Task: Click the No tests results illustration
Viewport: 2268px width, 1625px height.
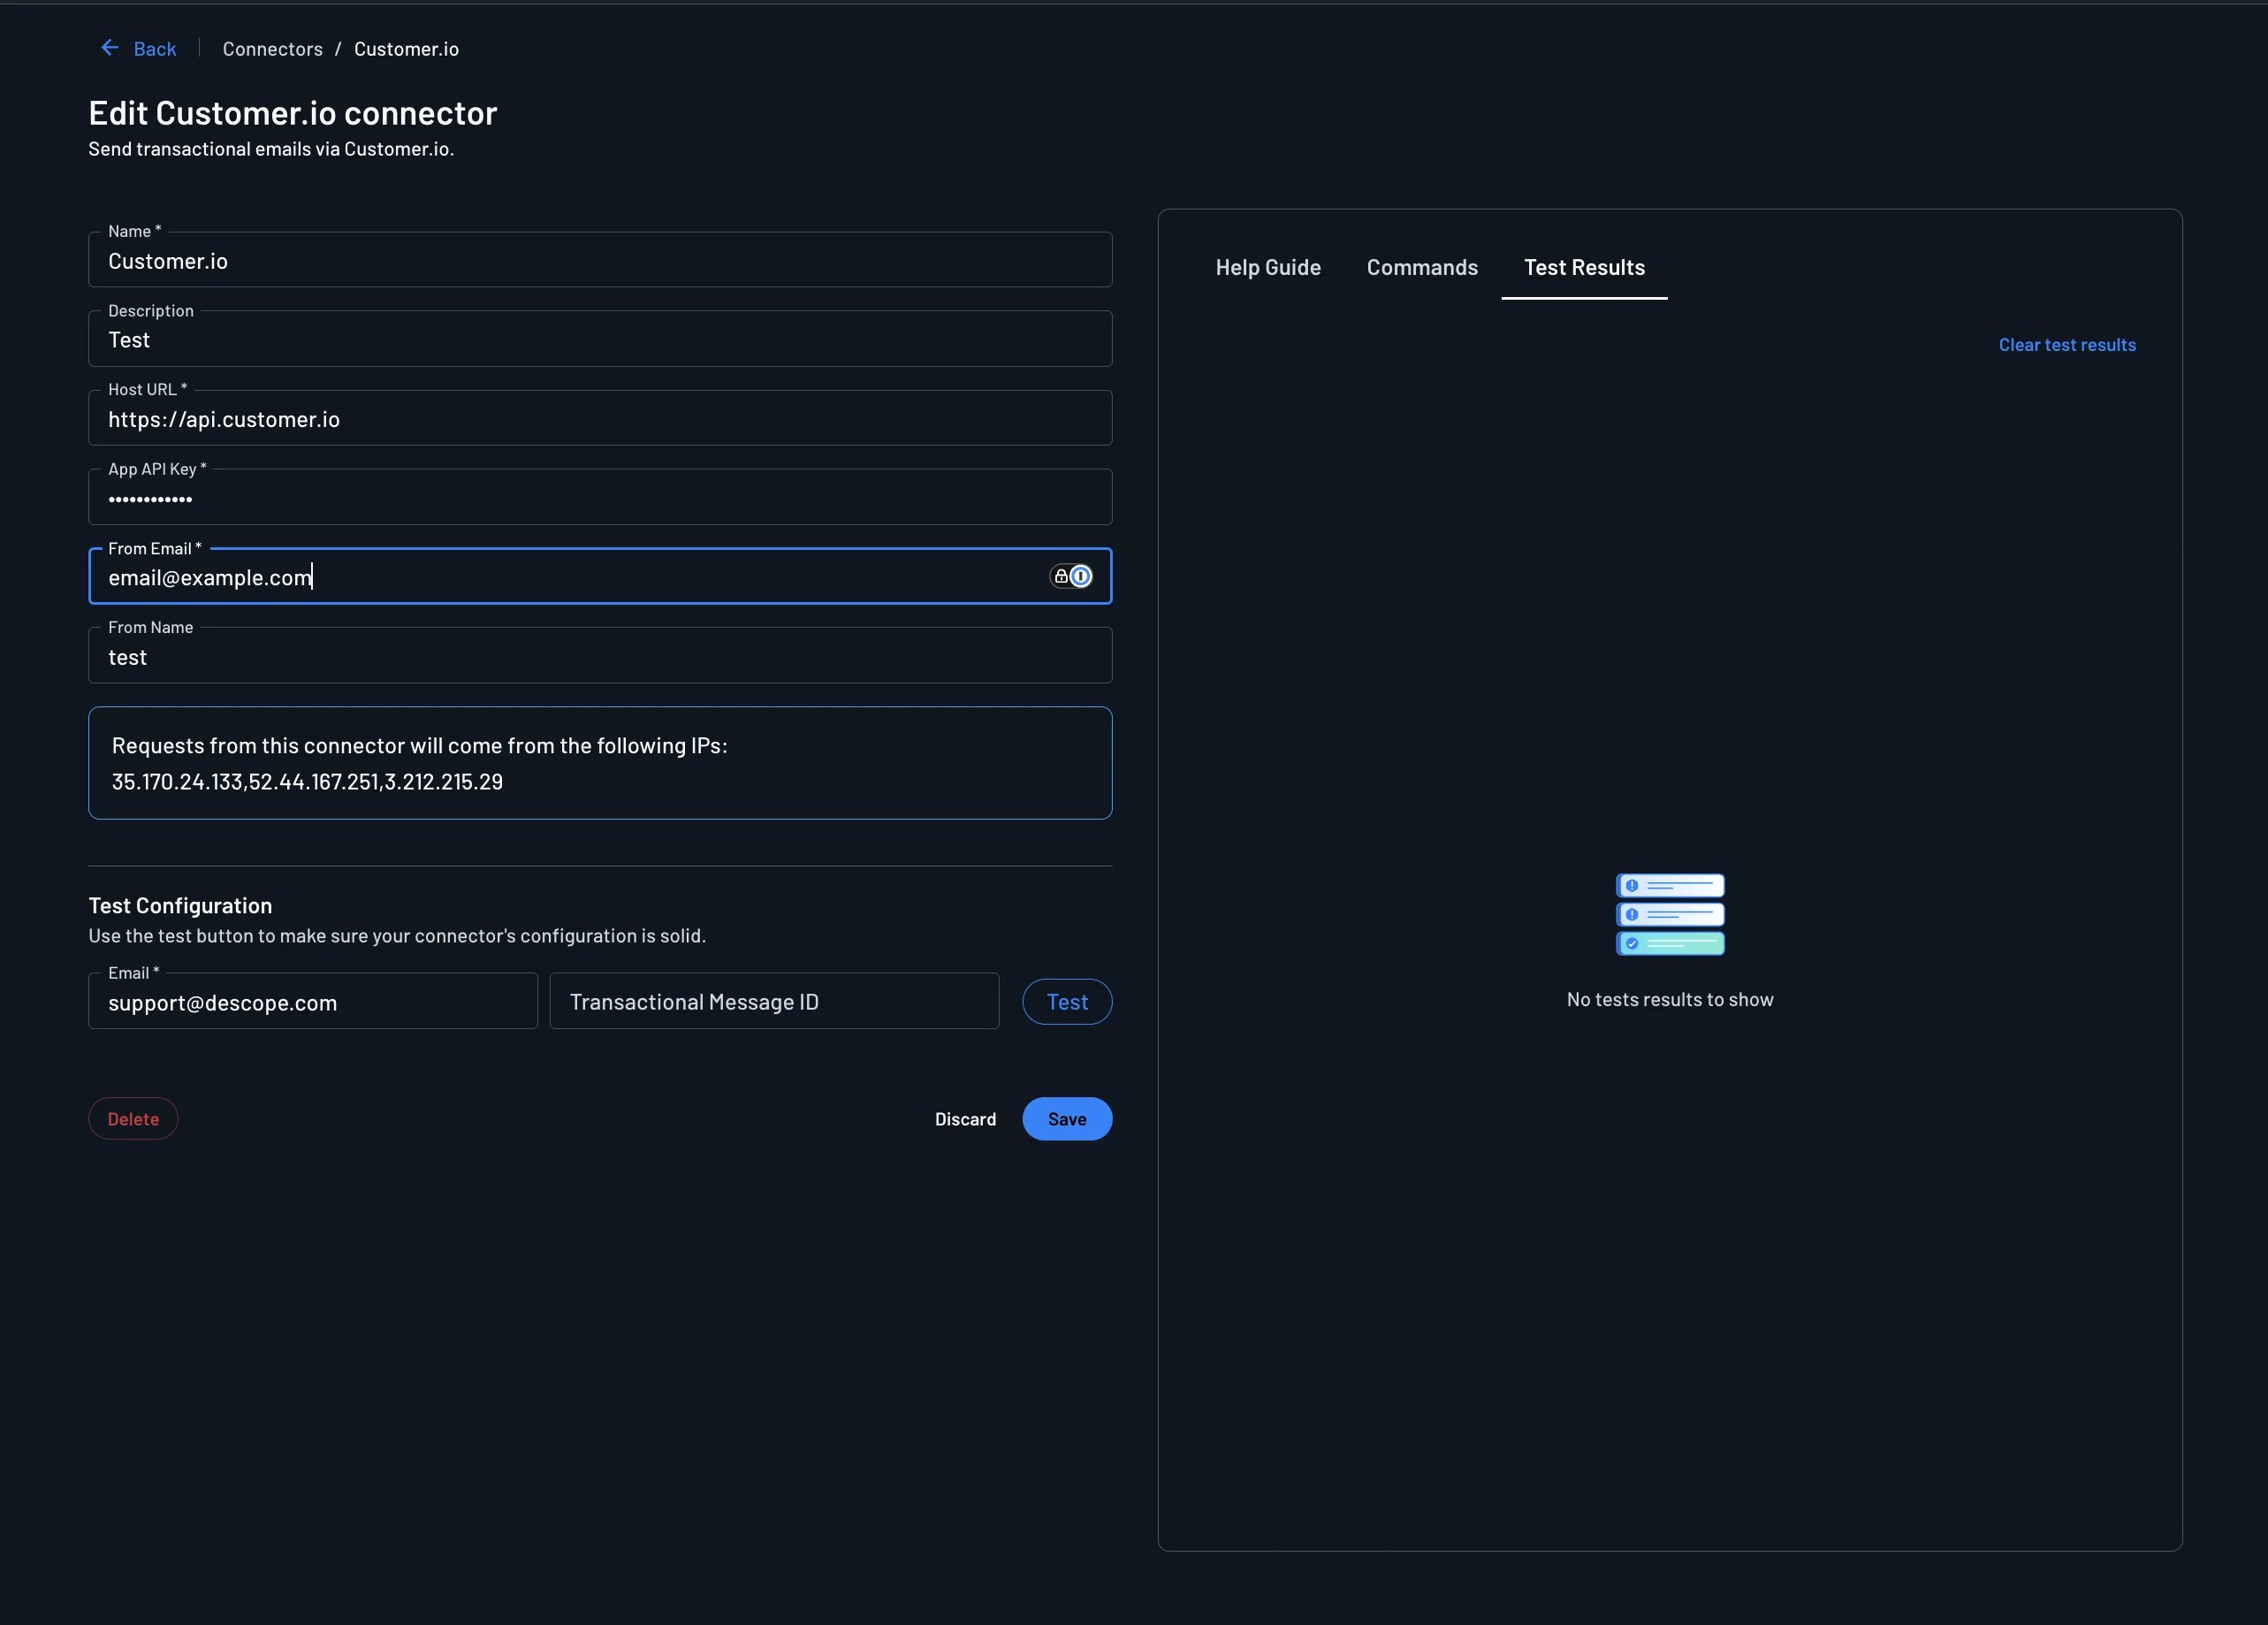Action: pos(1670,914)
